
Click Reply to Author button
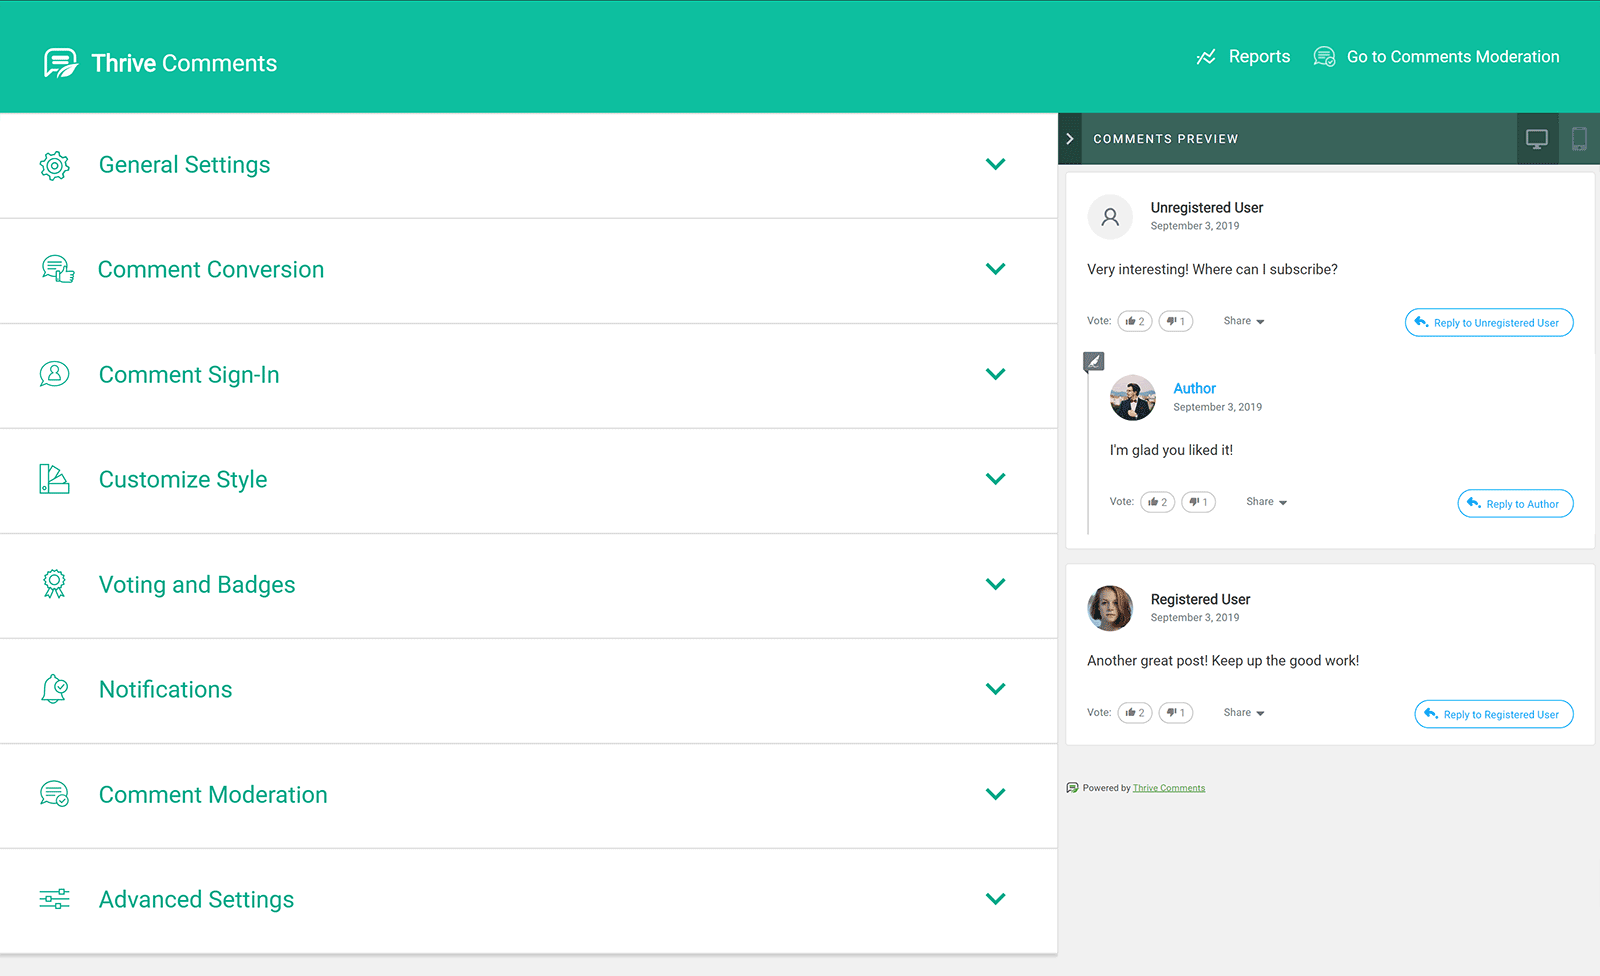pos(1516,504)
